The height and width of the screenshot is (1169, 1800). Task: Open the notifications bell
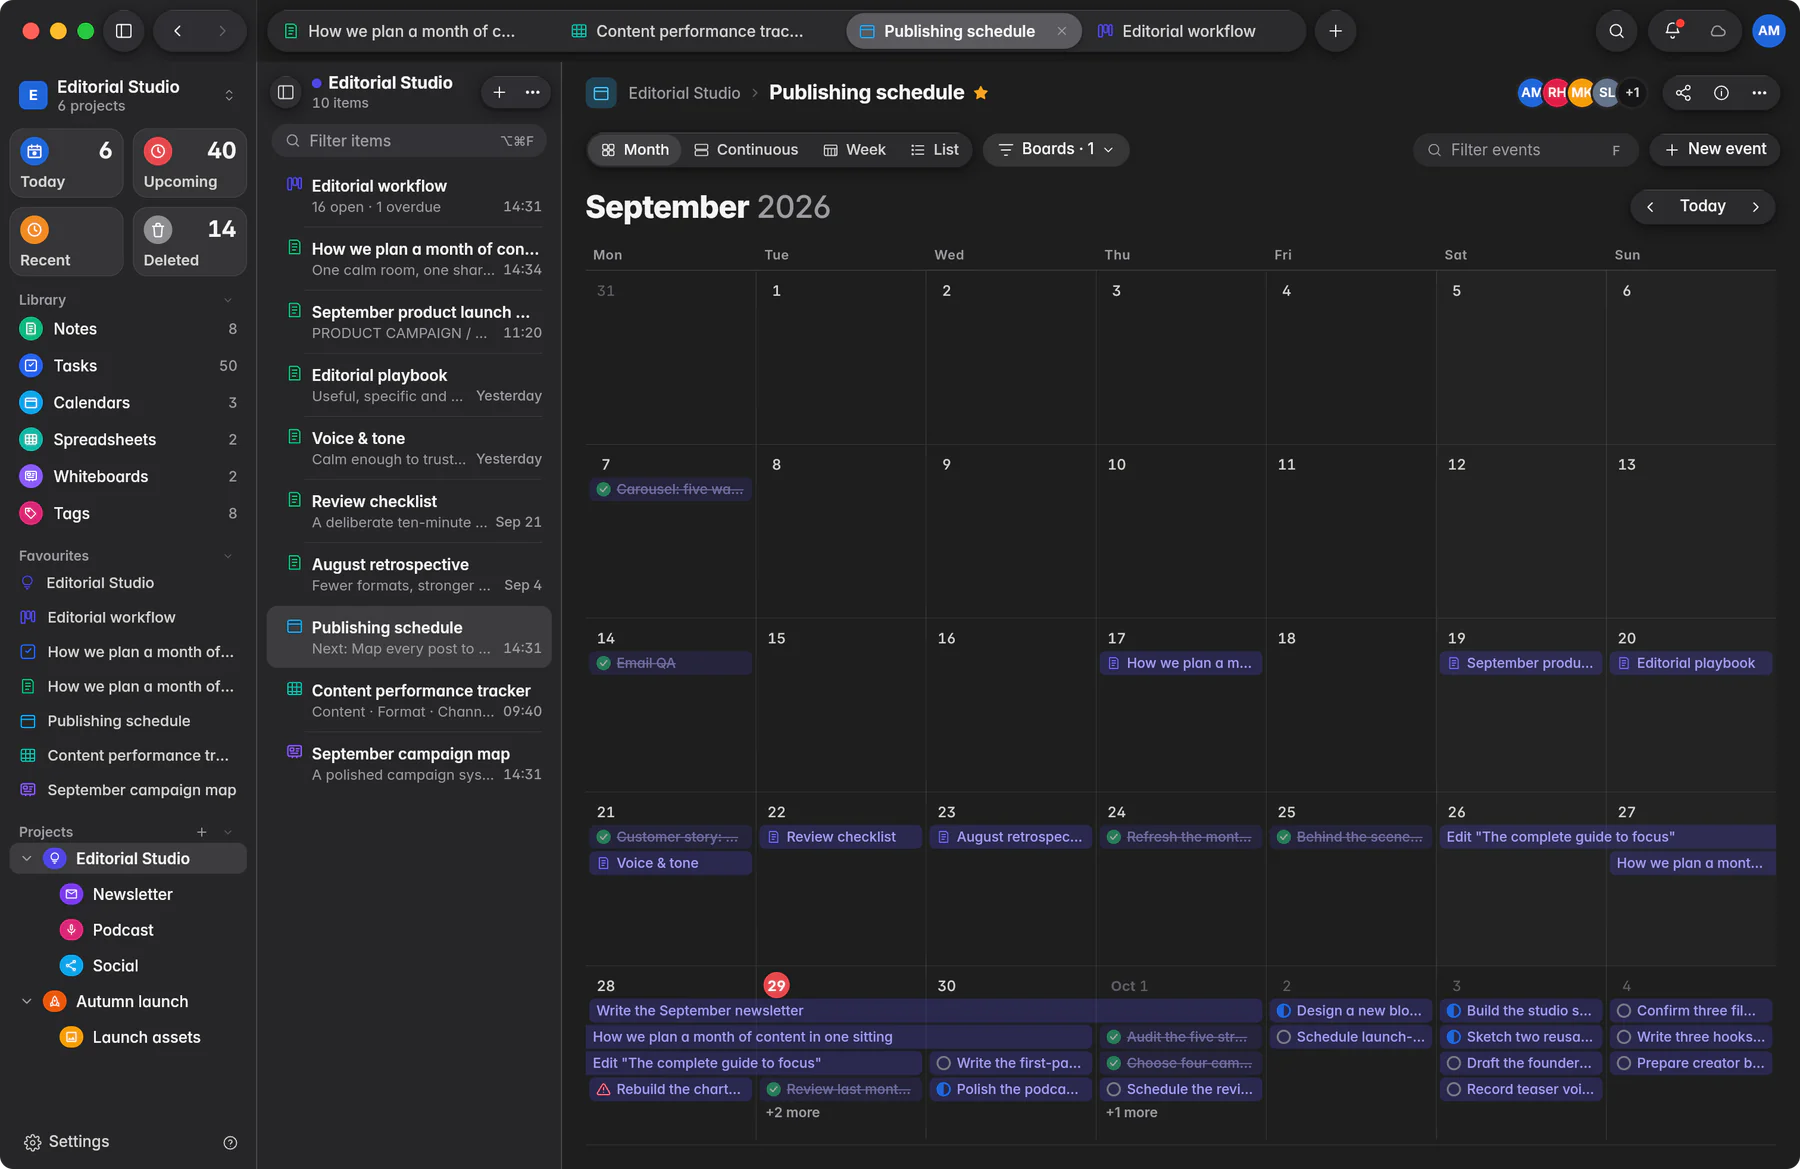tap(1672, 31)
